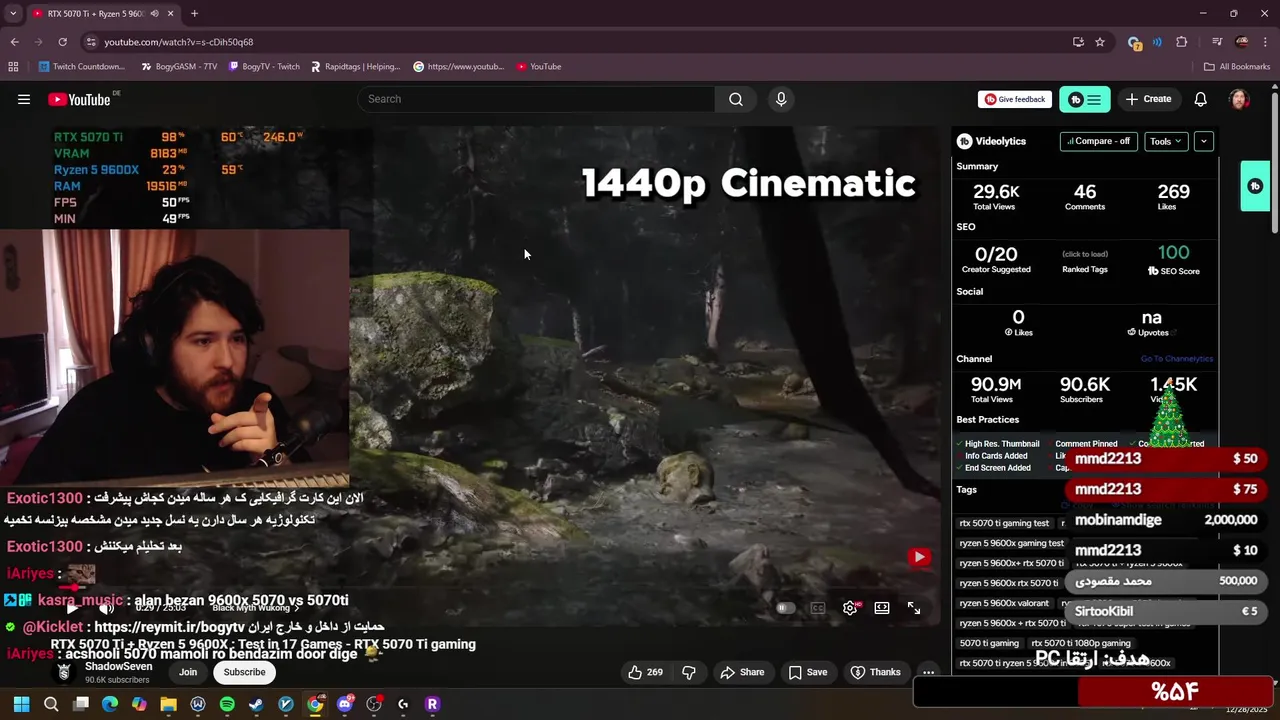Select tag 'ryzen 5 9600x gaming test'
The image size is (1280, 720).
(x=1012, y=543)
